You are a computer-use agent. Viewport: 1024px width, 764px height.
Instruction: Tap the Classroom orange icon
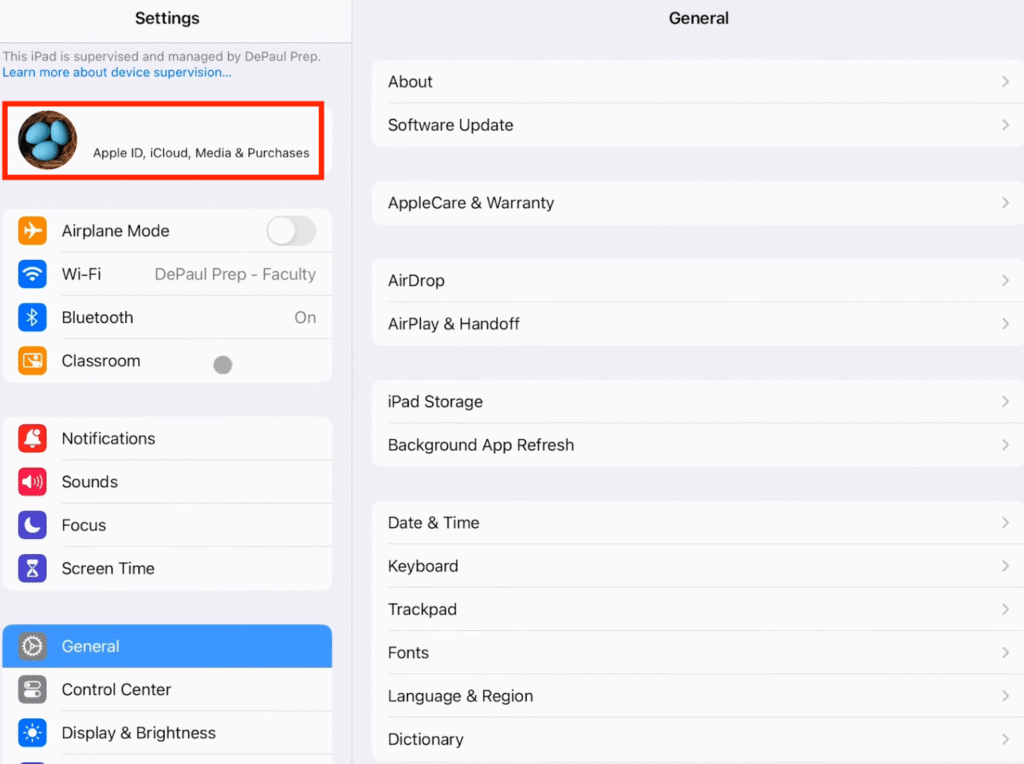(32, 360)
